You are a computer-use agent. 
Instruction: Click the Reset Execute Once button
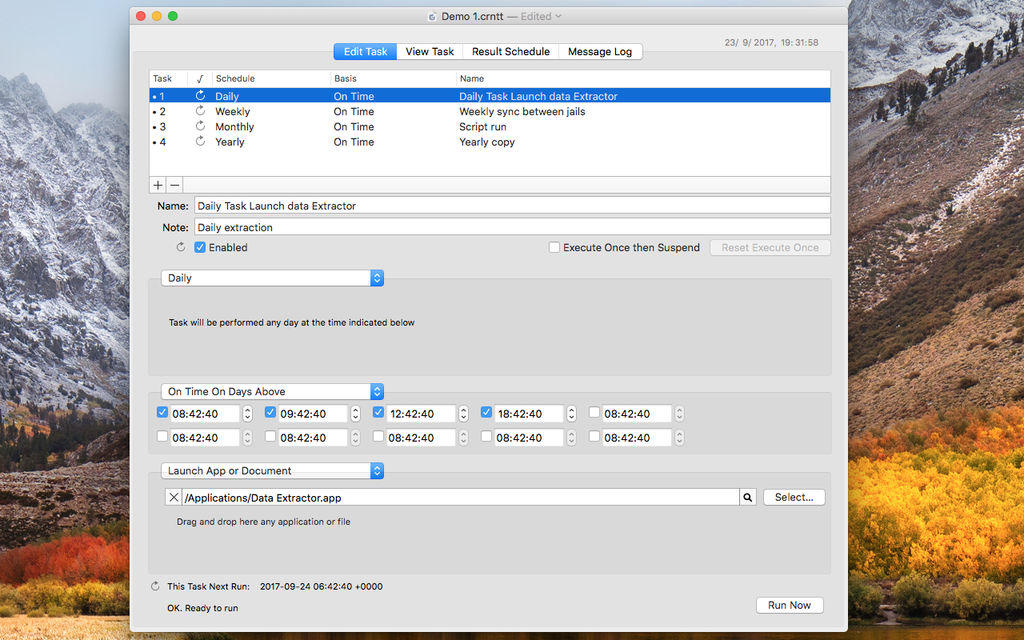point(769,248)
